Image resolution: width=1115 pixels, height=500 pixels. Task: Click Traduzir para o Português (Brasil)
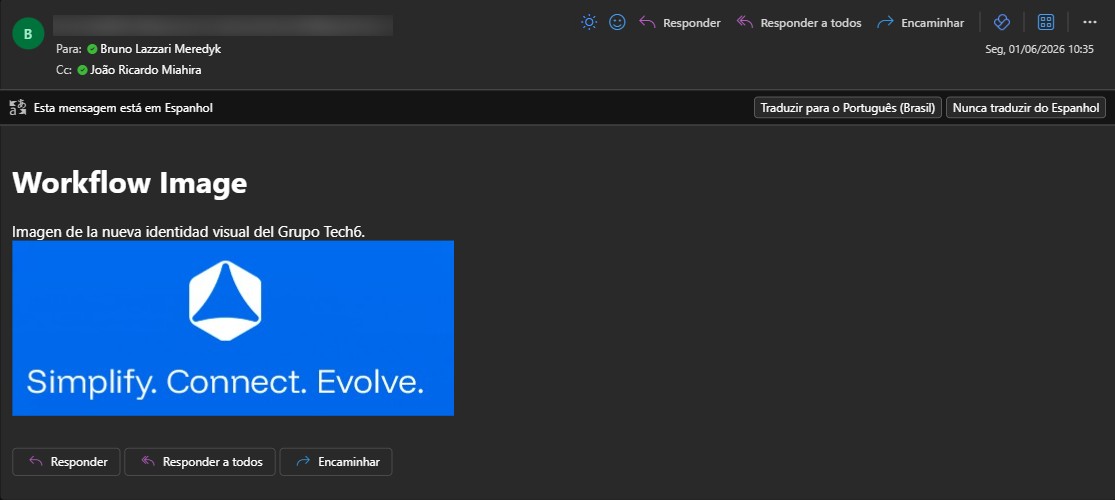click(x=848, y=108)
